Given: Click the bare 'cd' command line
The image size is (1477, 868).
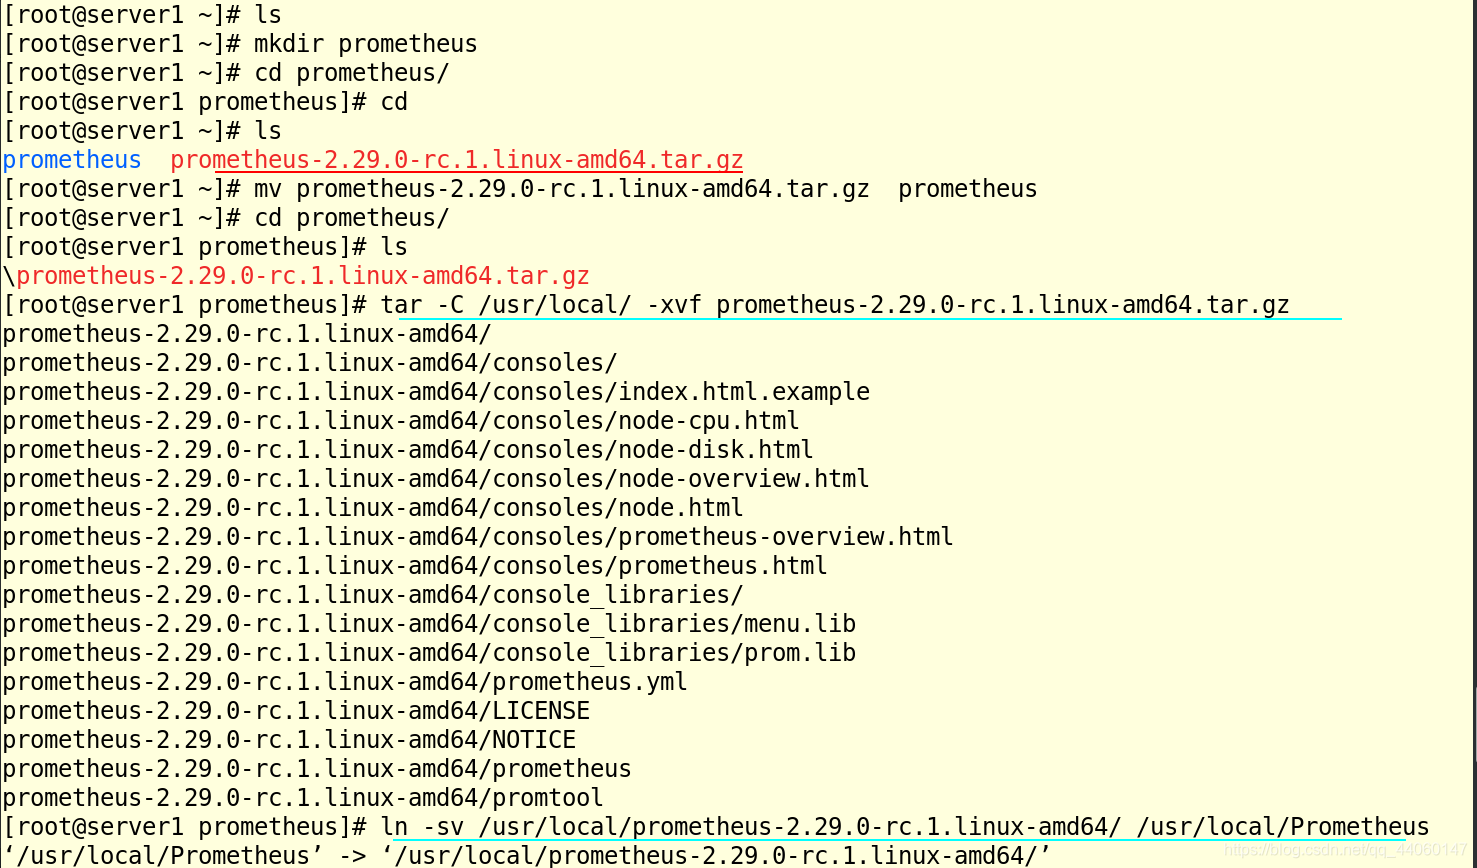Looking at the screenshot, I should click(205, 102).
